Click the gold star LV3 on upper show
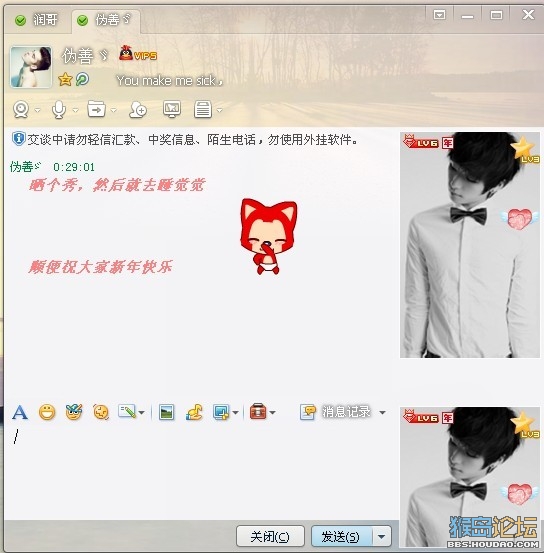Viewport: 544px width, 553px height. (x=525, y=150)
